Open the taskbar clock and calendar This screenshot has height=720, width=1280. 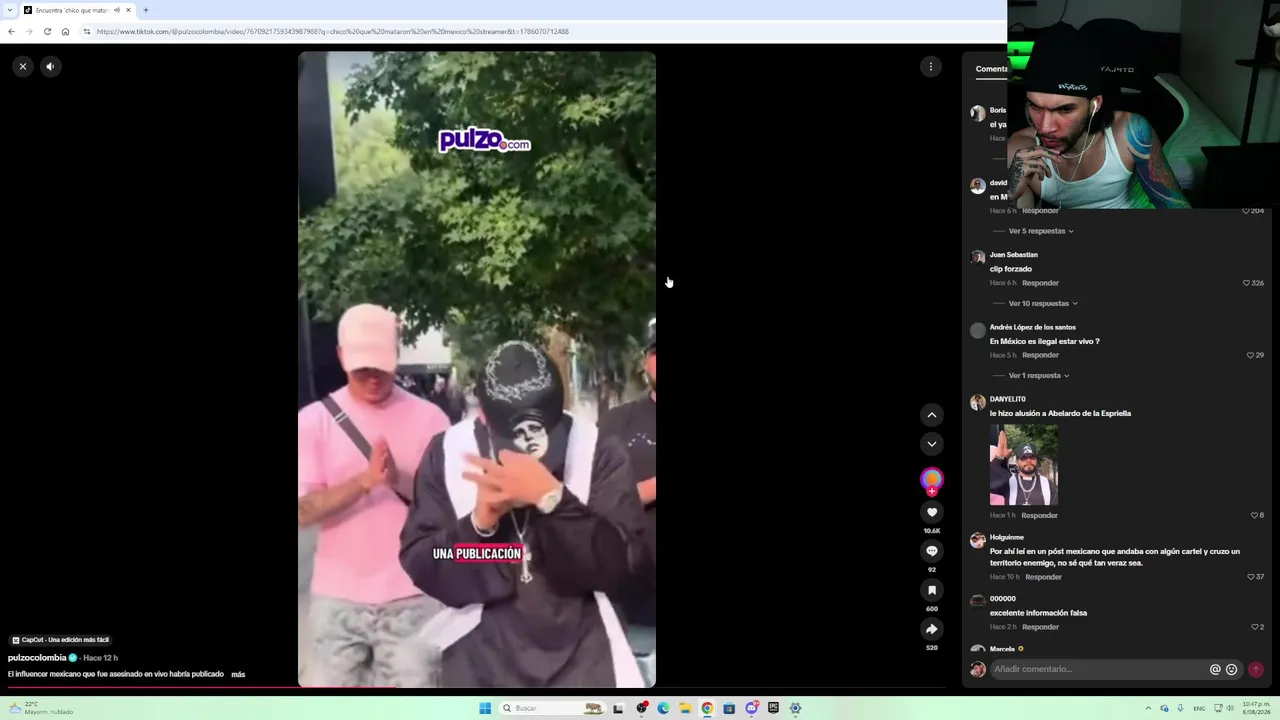coord(1255,708)
